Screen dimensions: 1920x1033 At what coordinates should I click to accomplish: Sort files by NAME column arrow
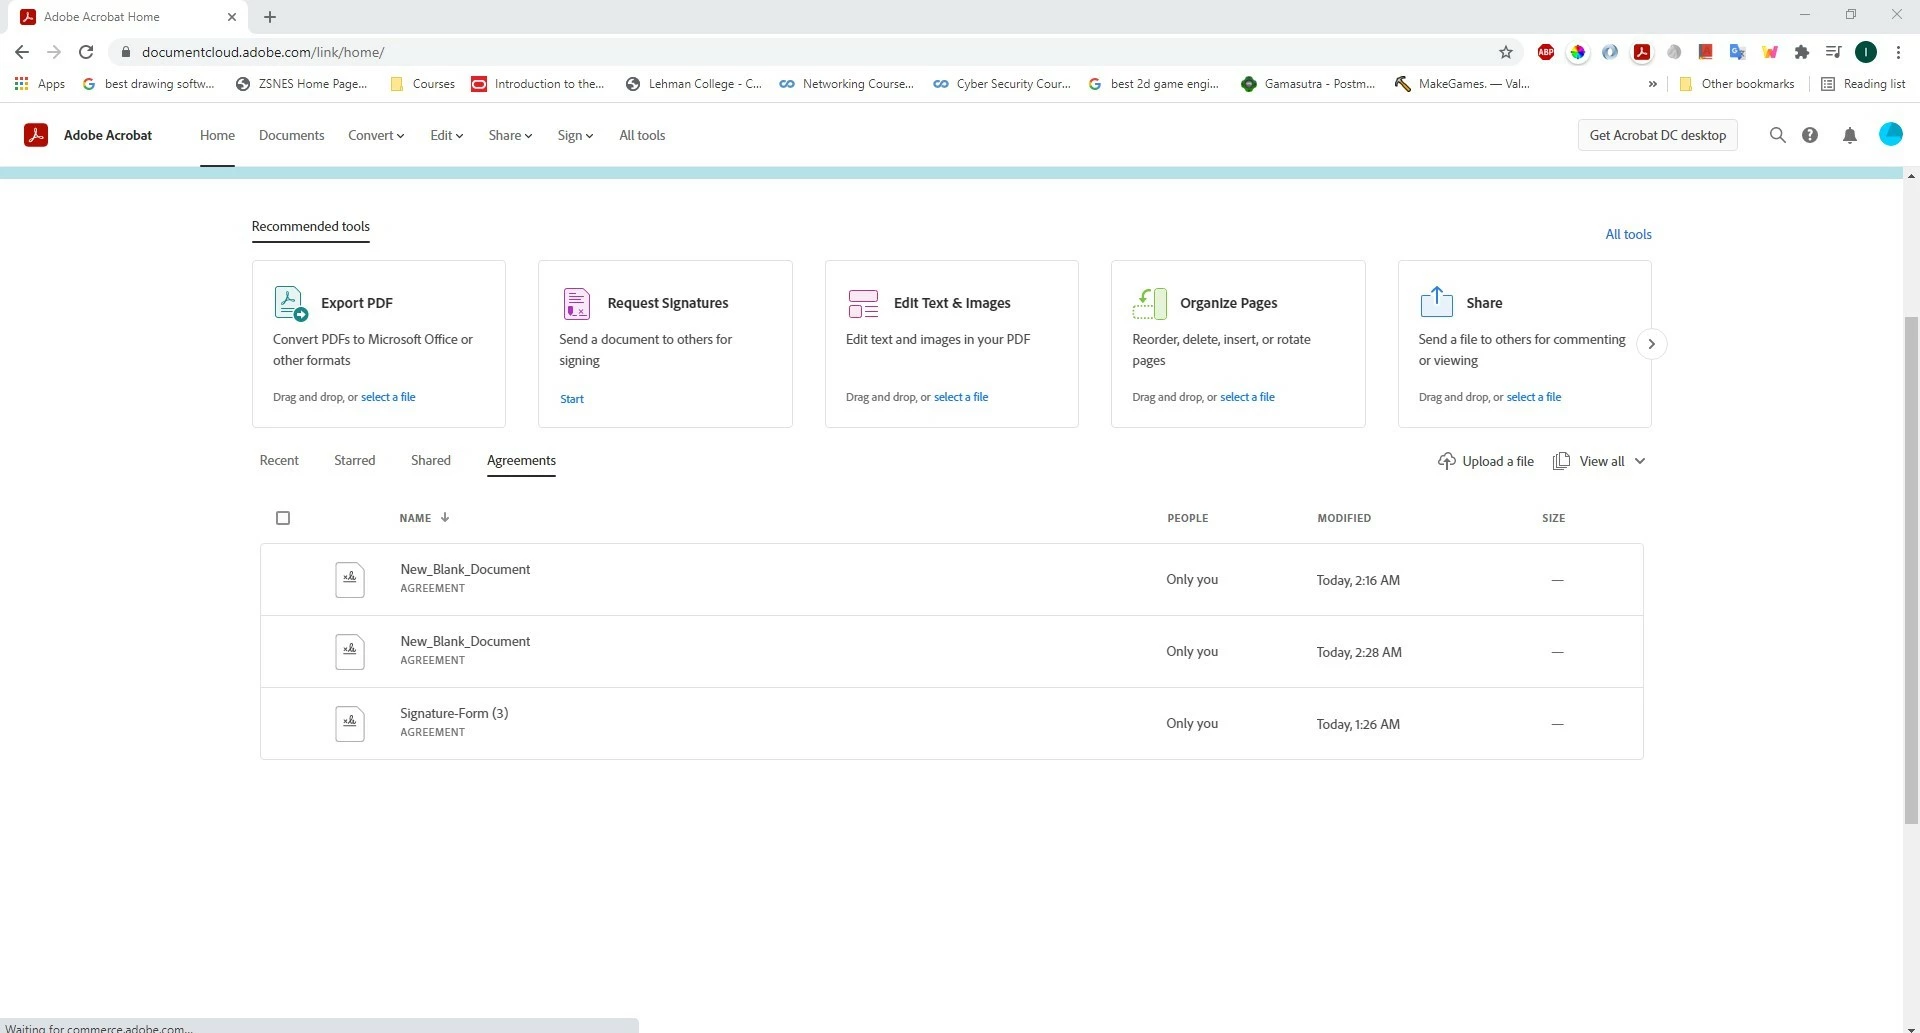pos(445,517)
